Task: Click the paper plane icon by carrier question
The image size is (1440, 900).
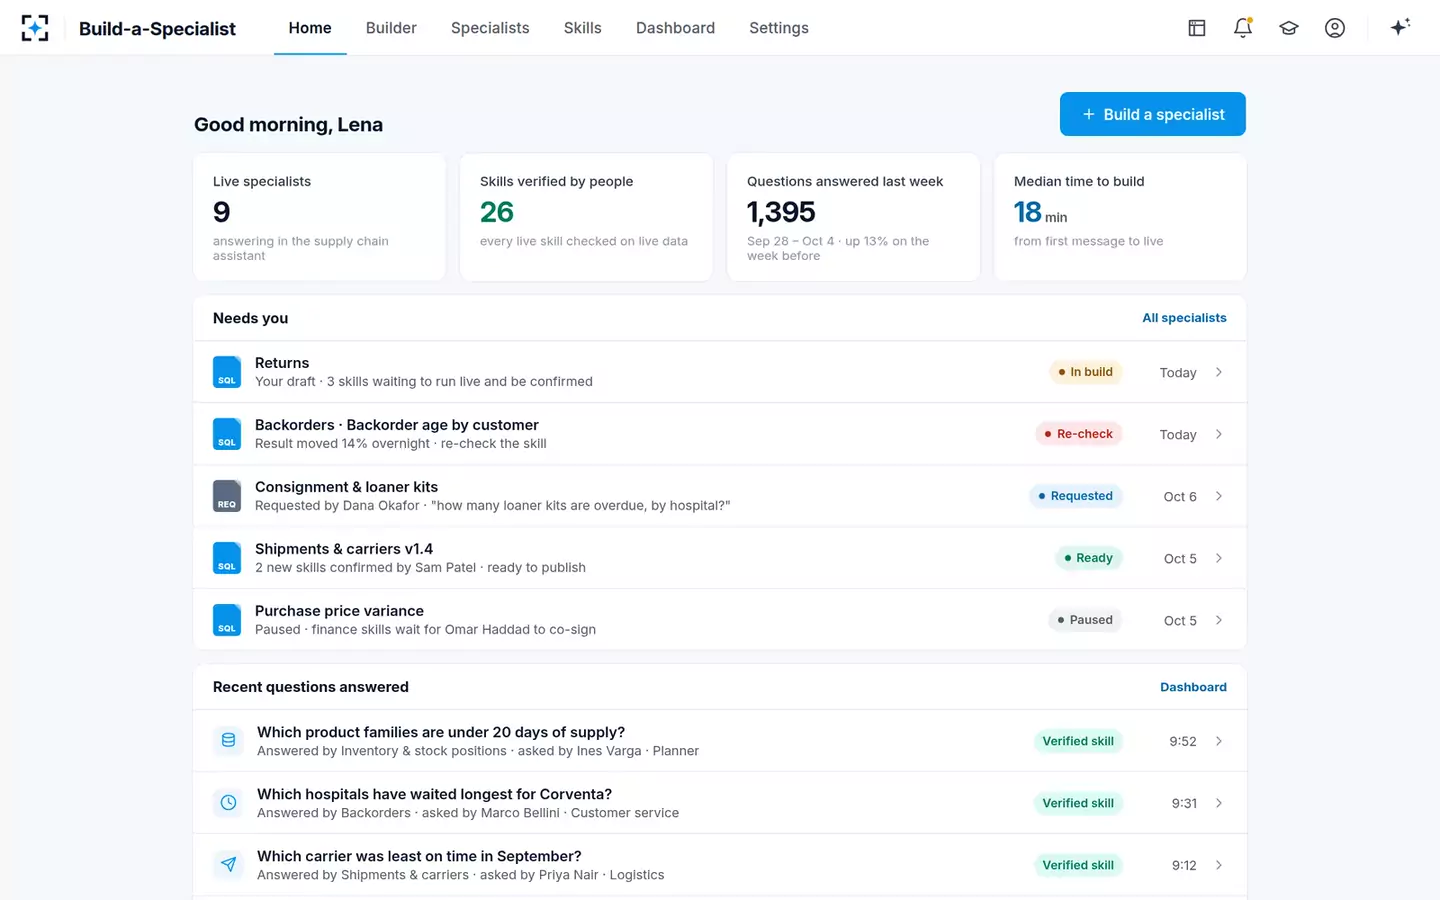Action: click(228, 865)
